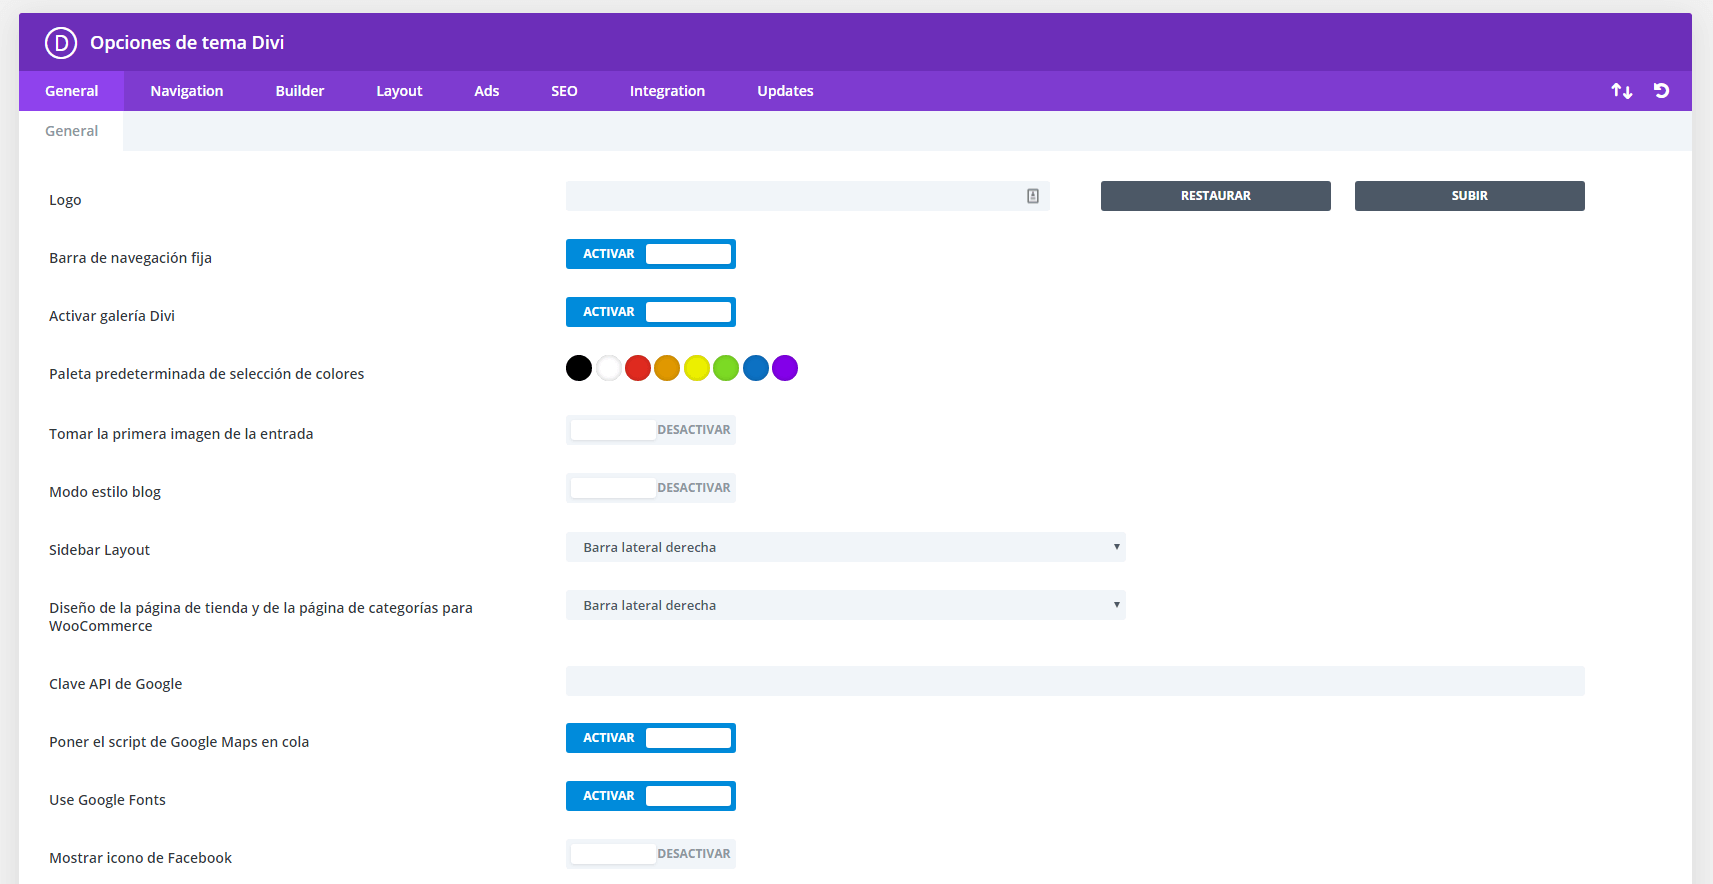
Task: Select the white palette color swatch
Action: 609,368
